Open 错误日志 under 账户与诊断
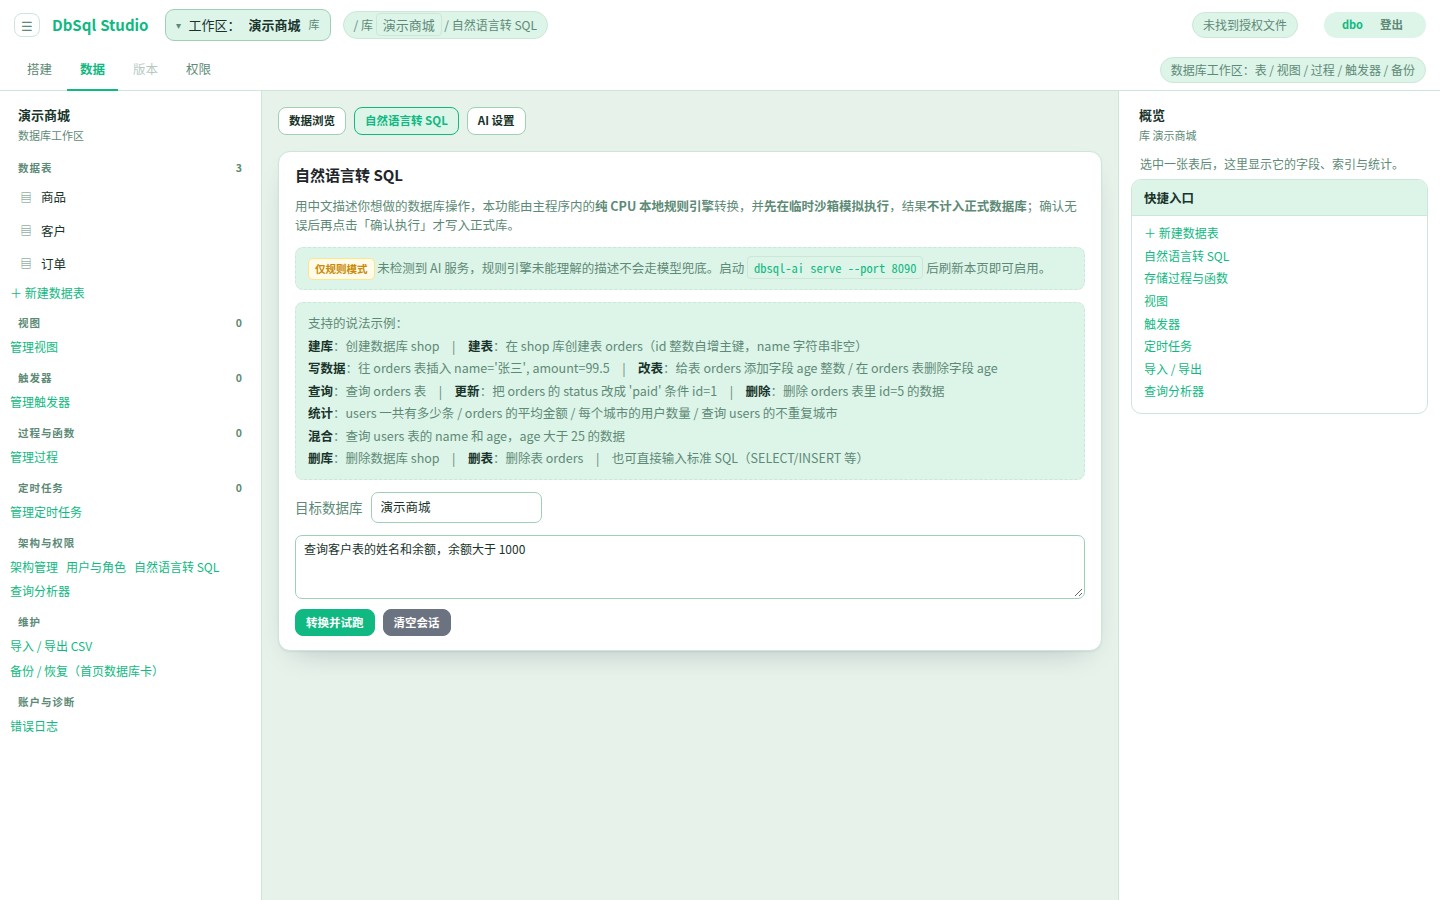Viewport: 1440px width, 900px height. click(x=34, y=726)
